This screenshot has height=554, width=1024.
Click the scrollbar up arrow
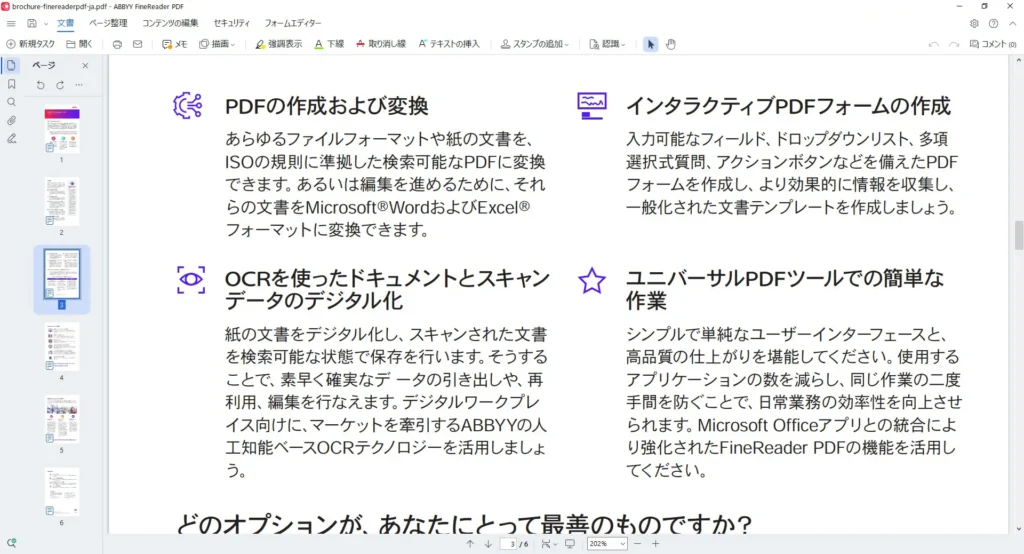(x=1018, y=60)
